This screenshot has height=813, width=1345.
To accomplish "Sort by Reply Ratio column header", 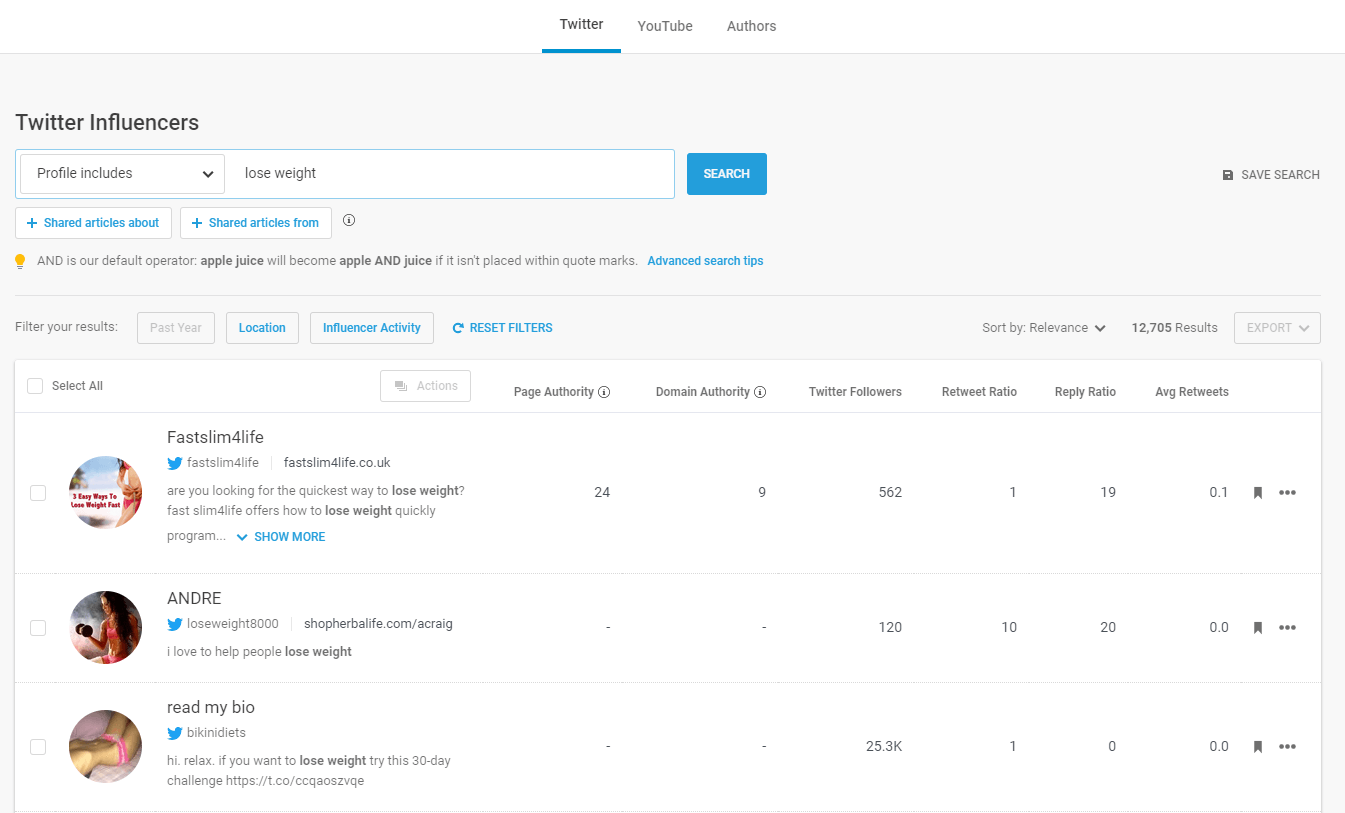I will pyautogui.click(x=1085, y=392).
